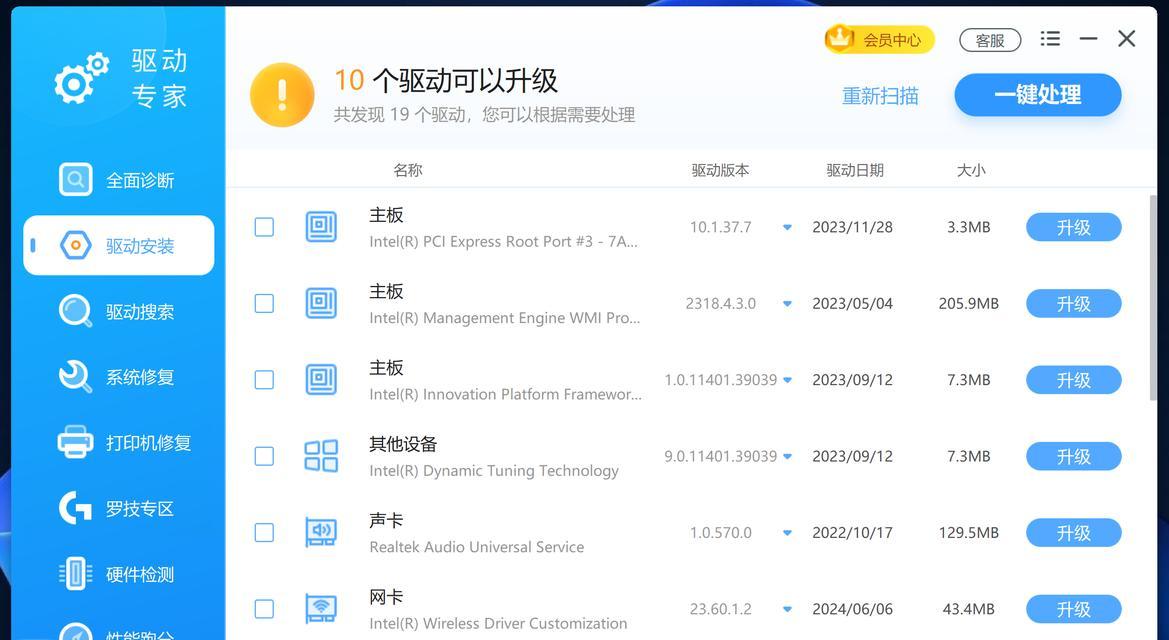Click 升级 for PCI Express Root Port #3

(1074, 228)
